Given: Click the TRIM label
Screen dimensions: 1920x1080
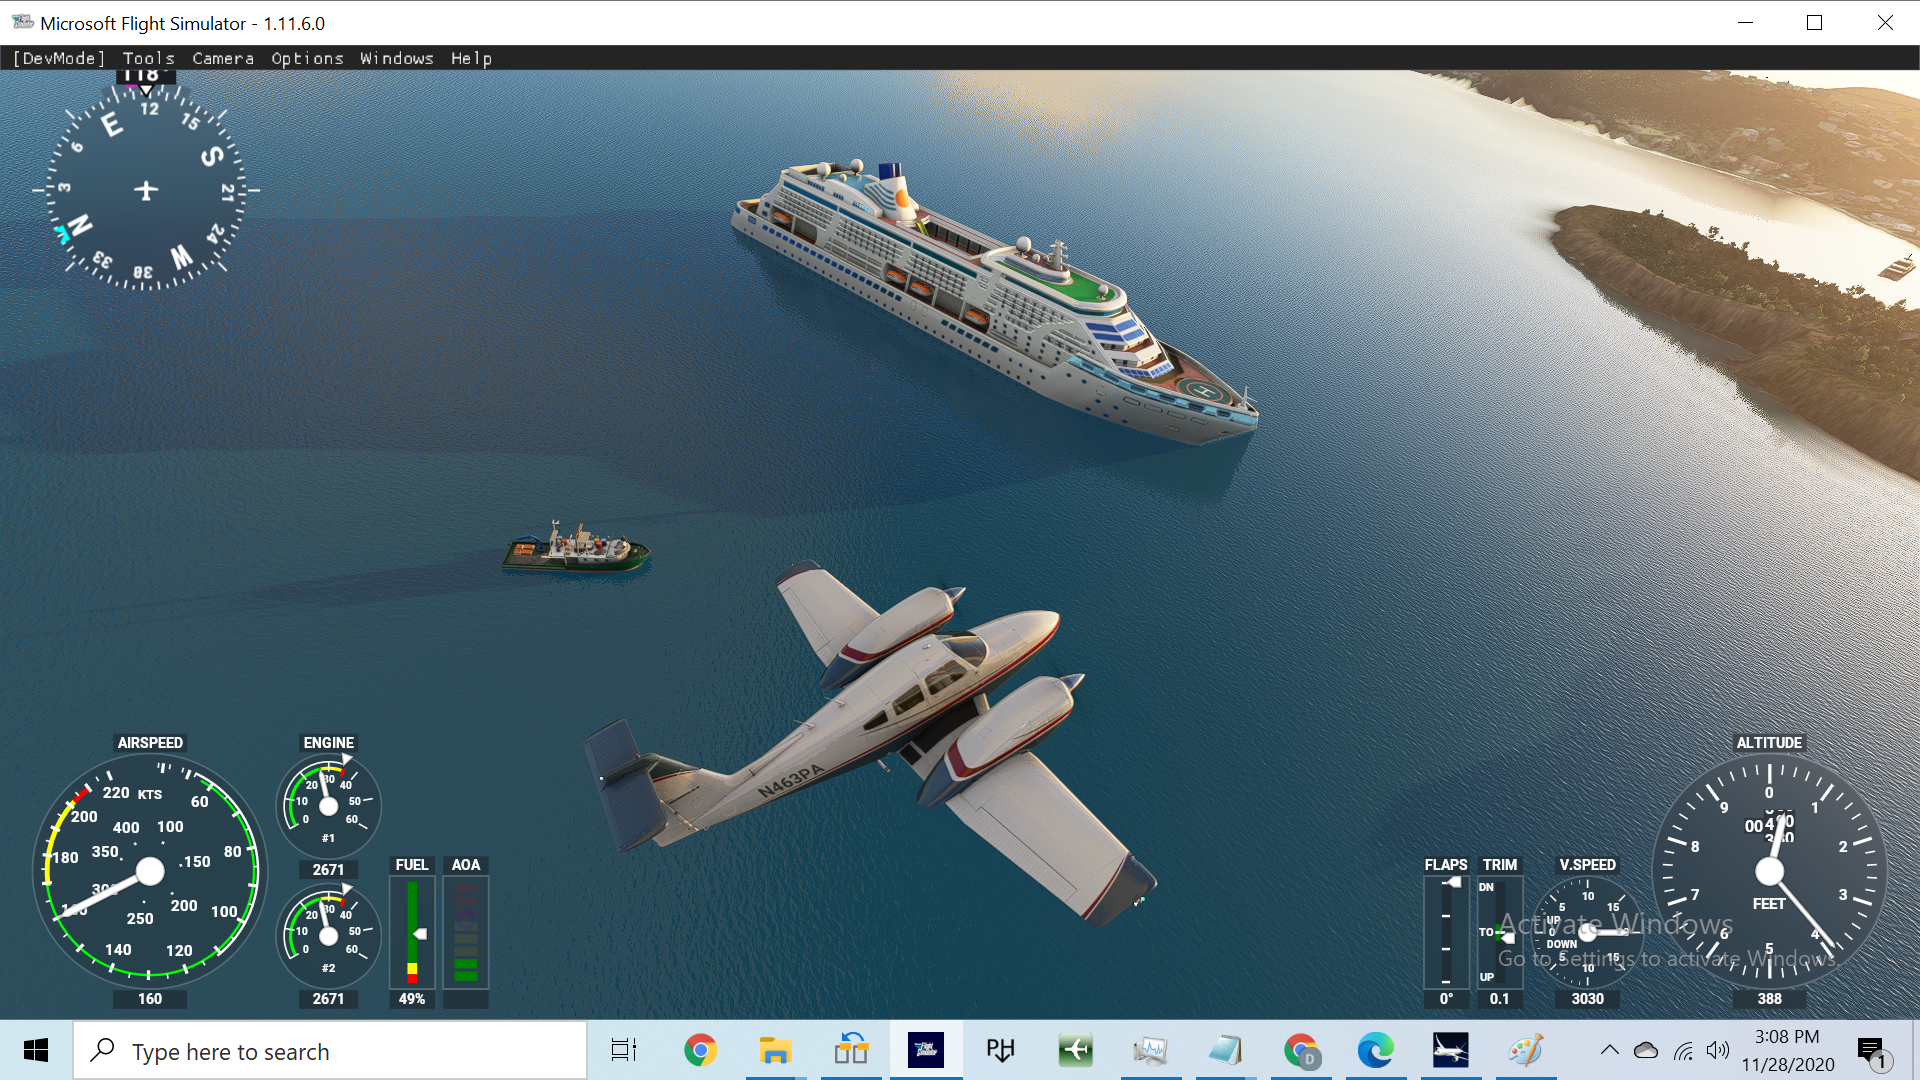Looking at the screenshot, I should point(1500,865).
